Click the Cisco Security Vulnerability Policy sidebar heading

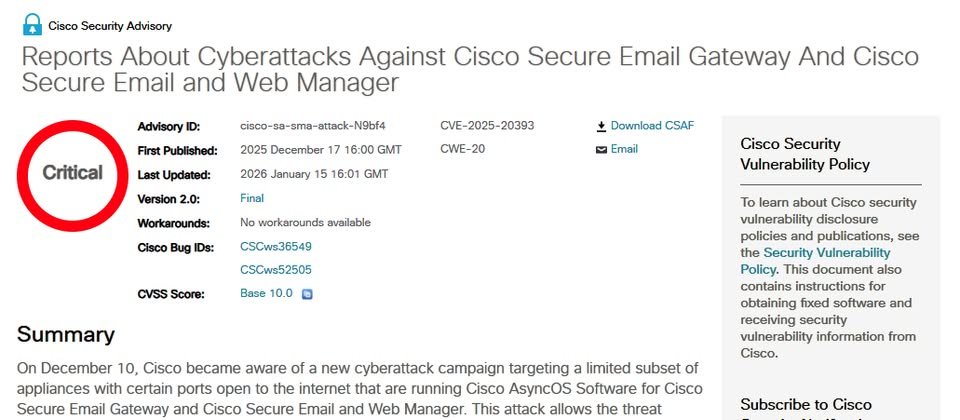(805, 154)
